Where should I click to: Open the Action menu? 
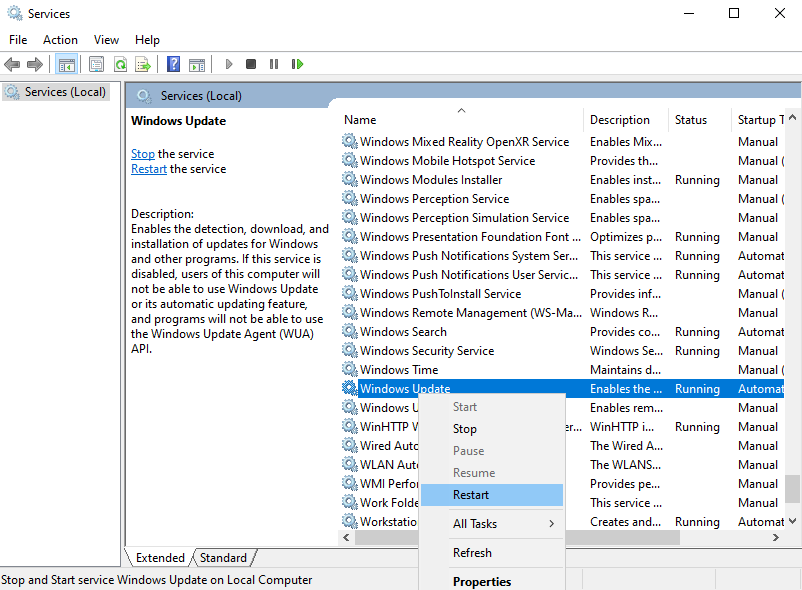click(60, 40)
